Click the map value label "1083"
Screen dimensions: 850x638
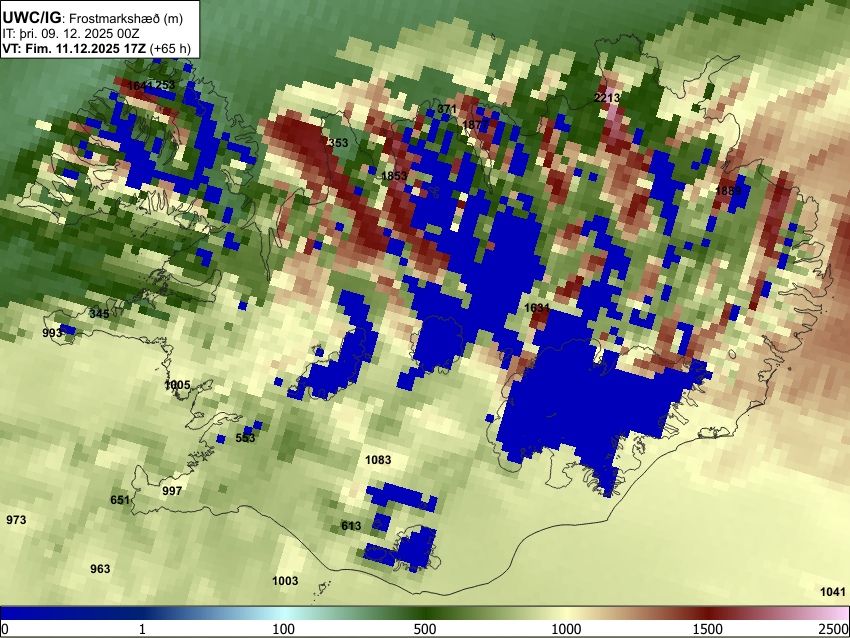click(x=378, y=460)
